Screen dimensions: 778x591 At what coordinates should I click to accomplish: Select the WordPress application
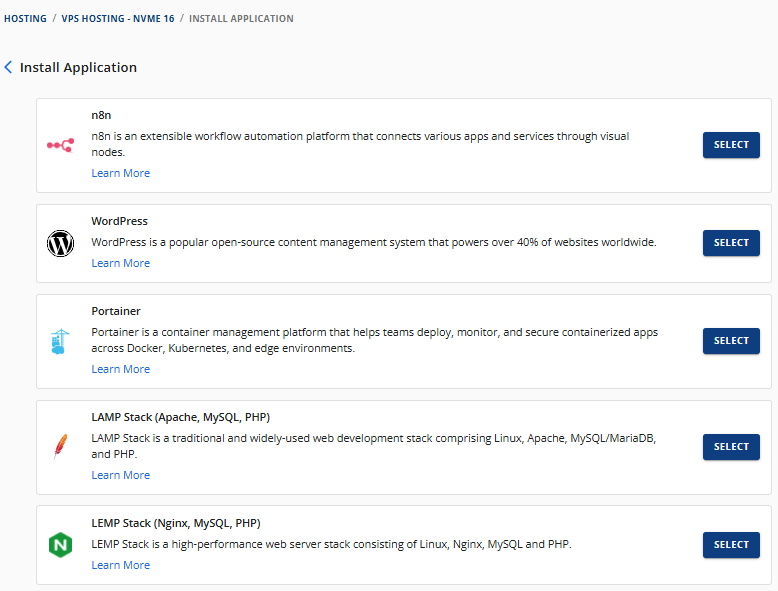coord(731,243)
